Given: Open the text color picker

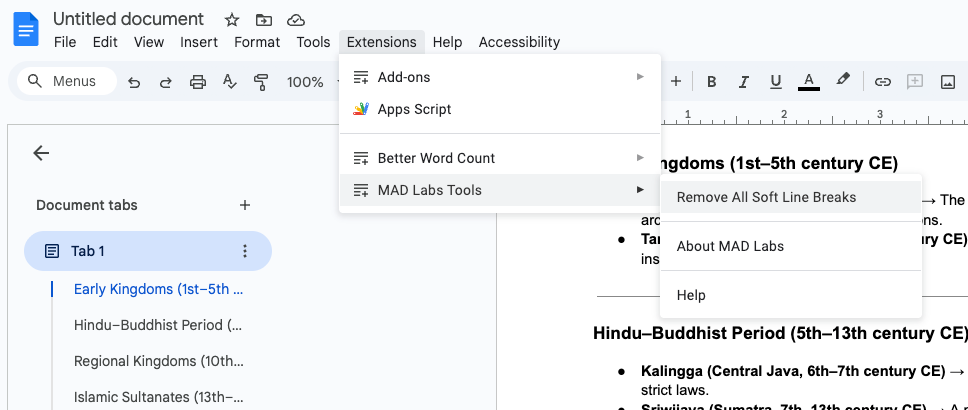Looking at the screenshot, I should click(809, 82).
